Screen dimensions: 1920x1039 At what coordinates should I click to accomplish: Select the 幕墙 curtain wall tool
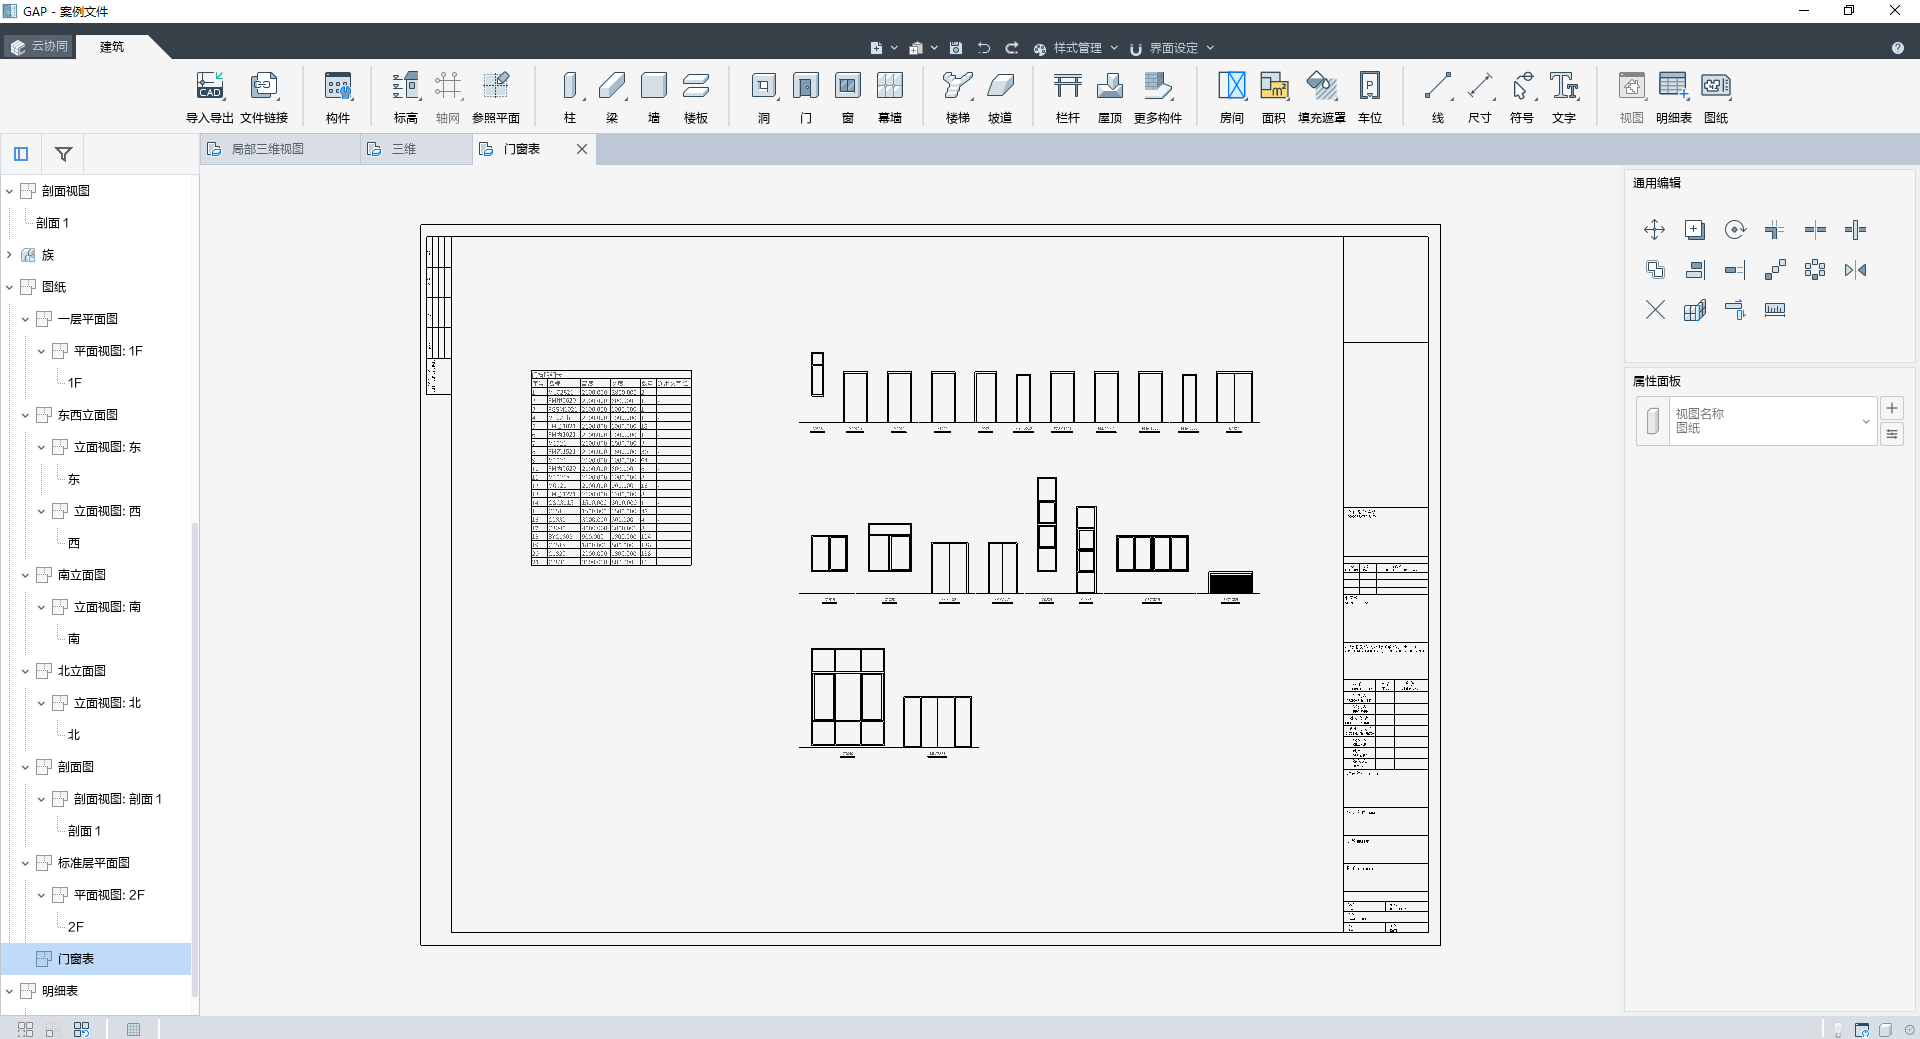[890, 97]
